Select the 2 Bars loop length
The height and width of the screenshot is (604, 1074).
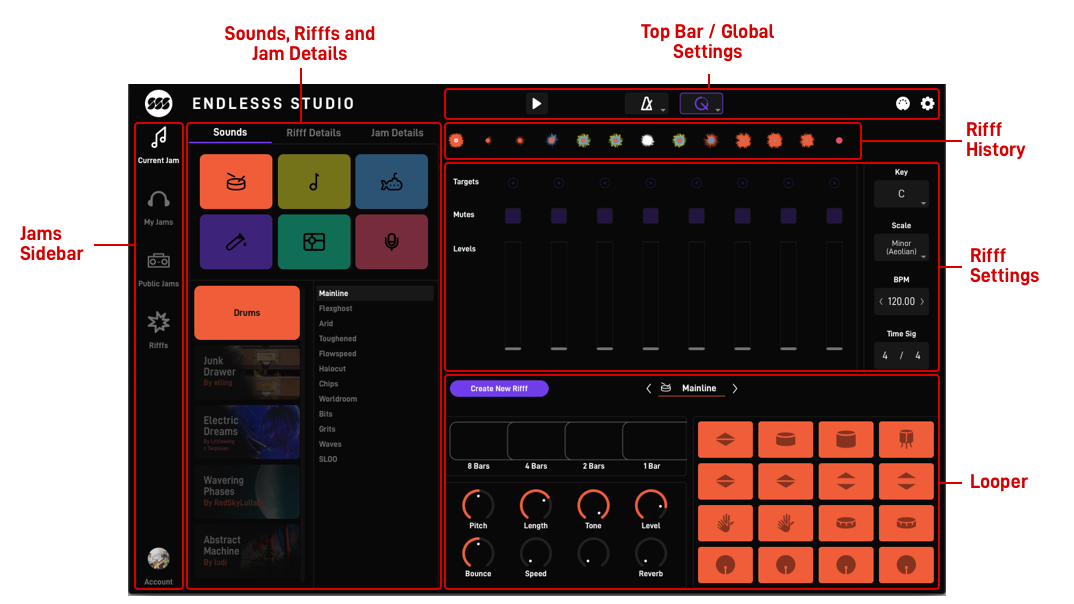click(593, 441)
